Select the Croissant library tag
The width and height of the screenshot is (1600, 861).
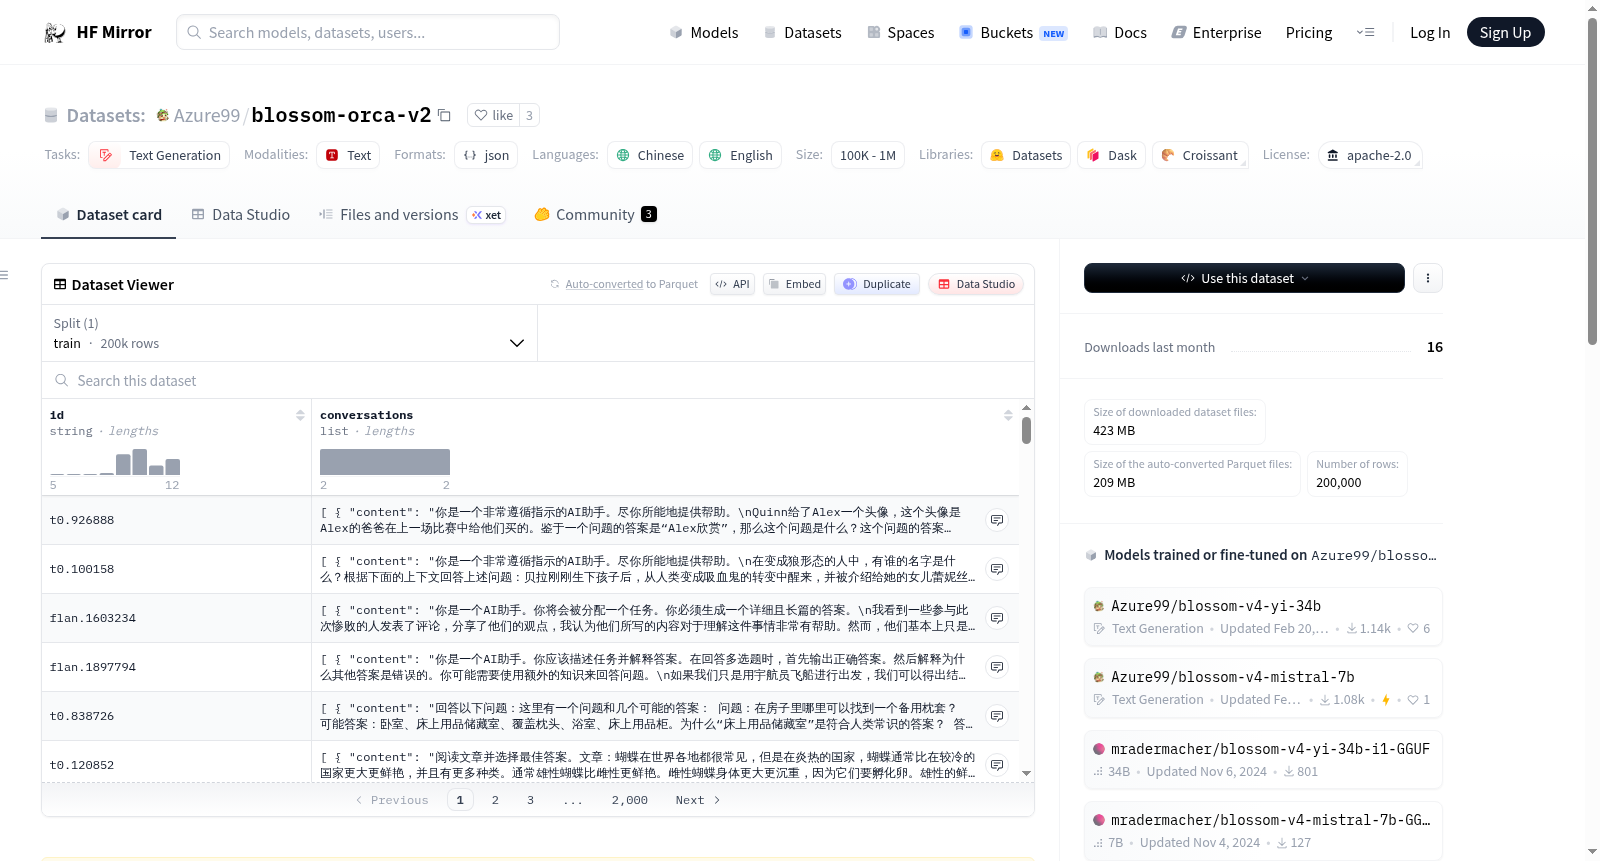(1200, 155)
